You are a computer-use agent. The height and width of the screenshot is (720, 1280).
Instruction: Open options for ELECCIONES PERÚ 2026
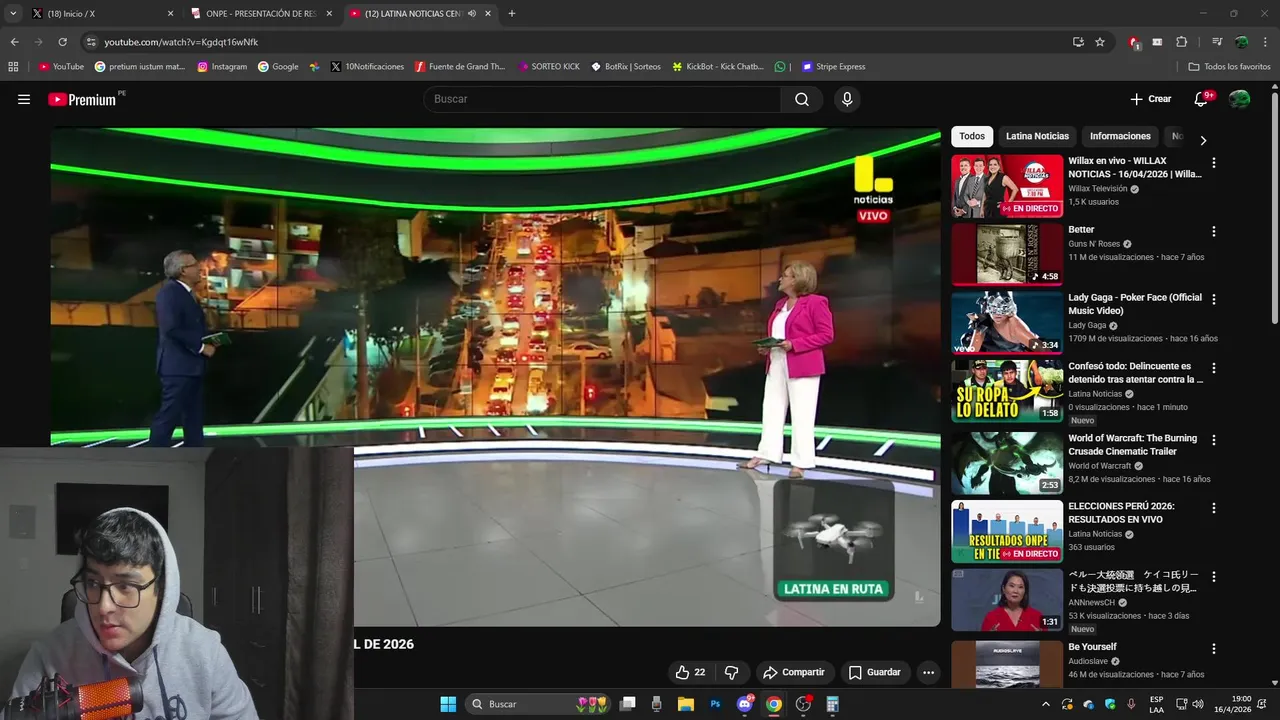click(1214, 508)
